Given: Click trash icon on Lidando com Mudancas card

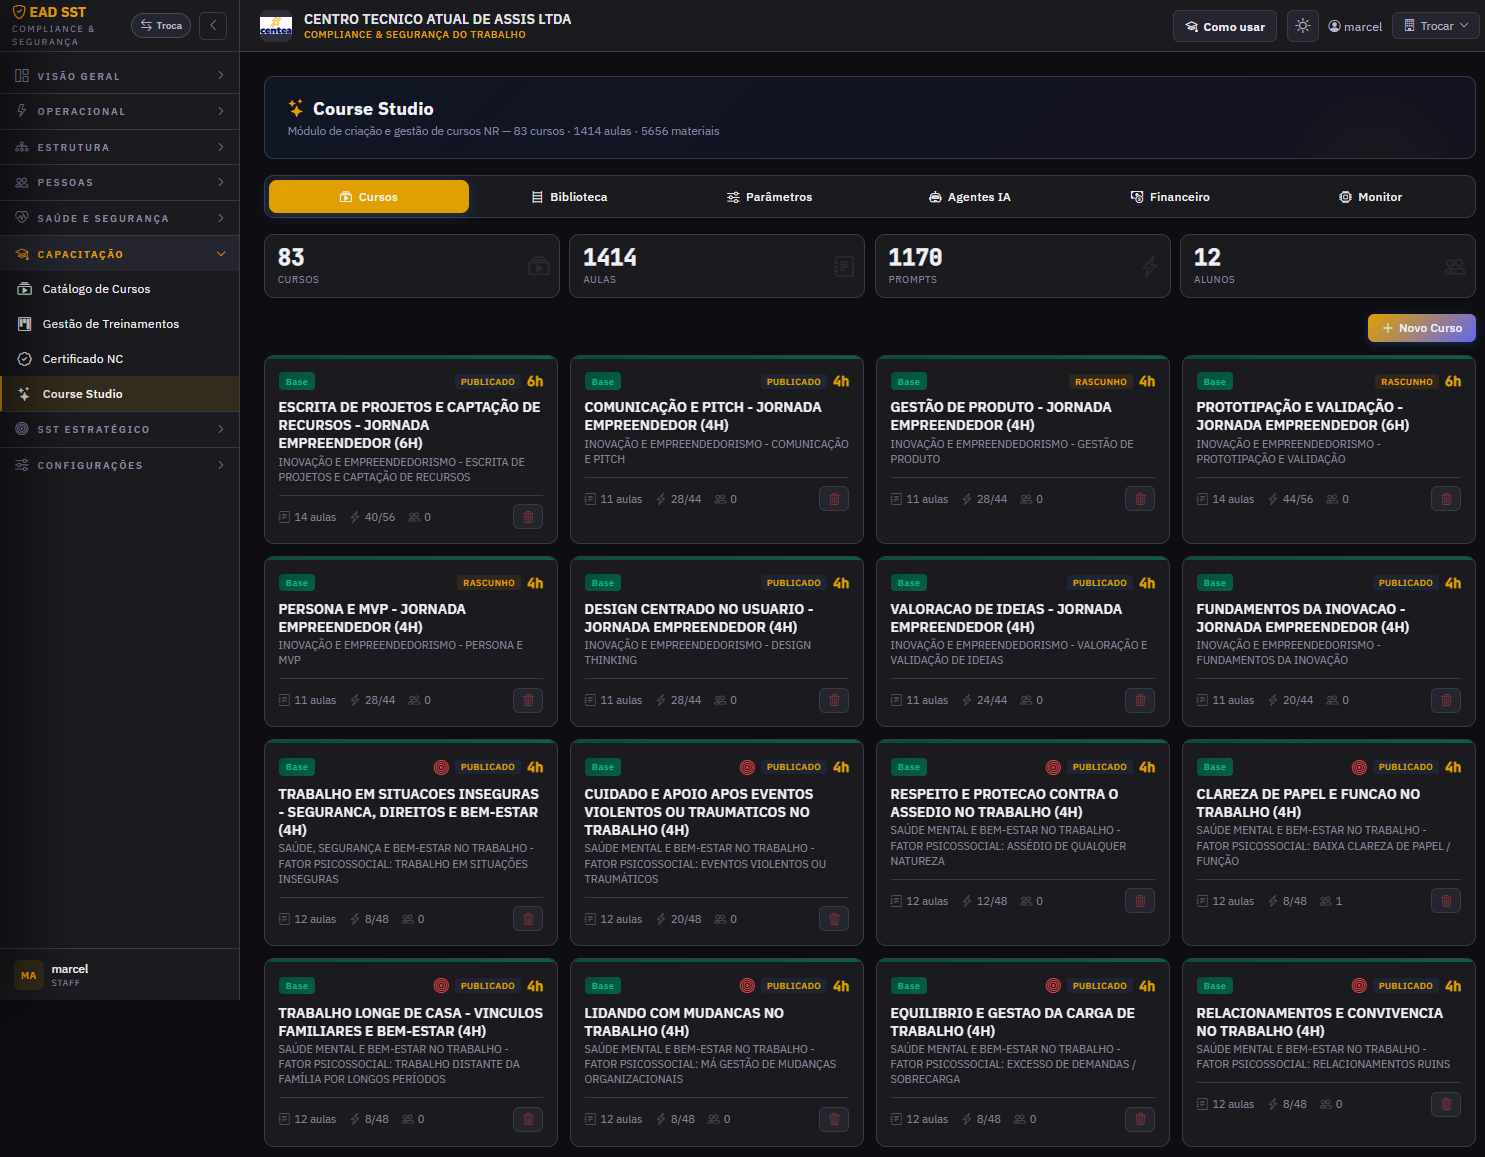Looking at the screenshot, I should (834, 1119).
